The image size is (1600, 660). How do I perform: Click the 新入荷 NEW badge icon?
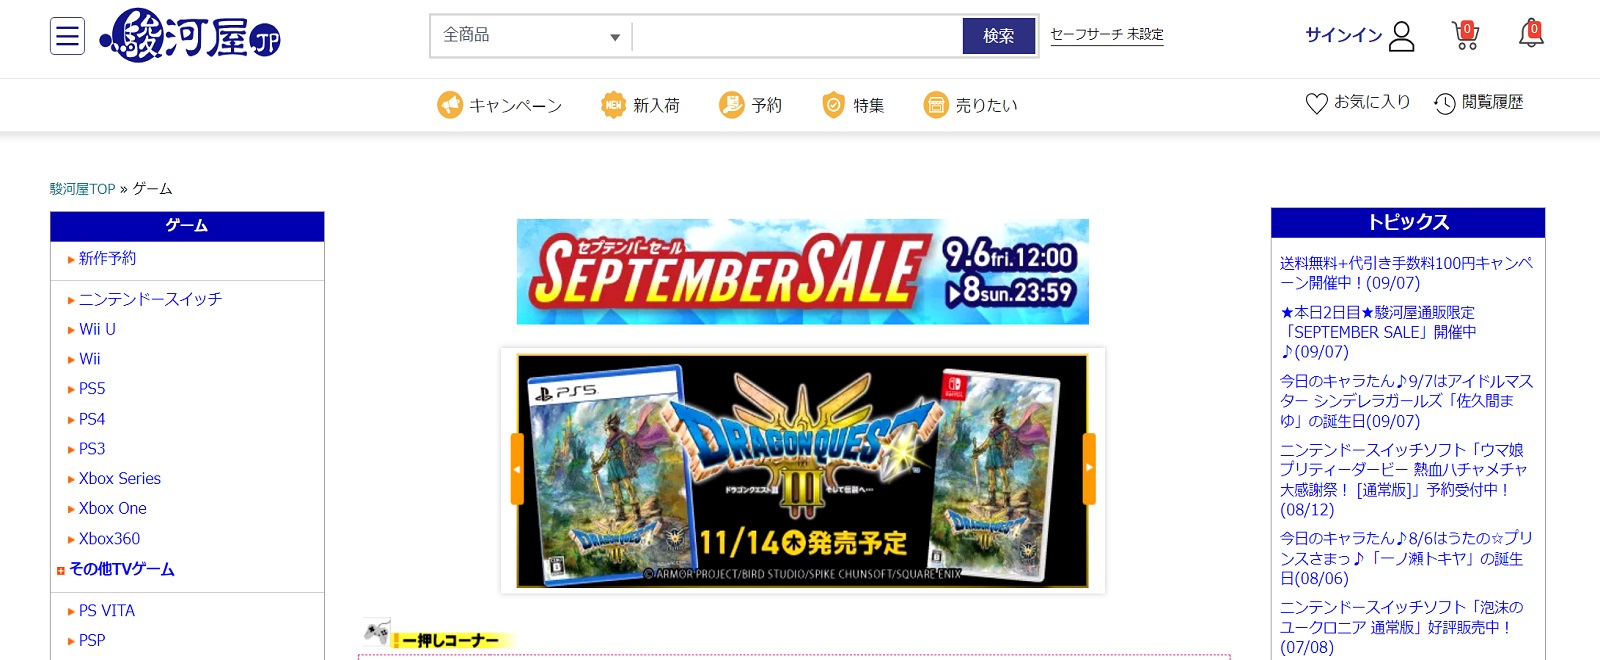(x=613, y=105)
